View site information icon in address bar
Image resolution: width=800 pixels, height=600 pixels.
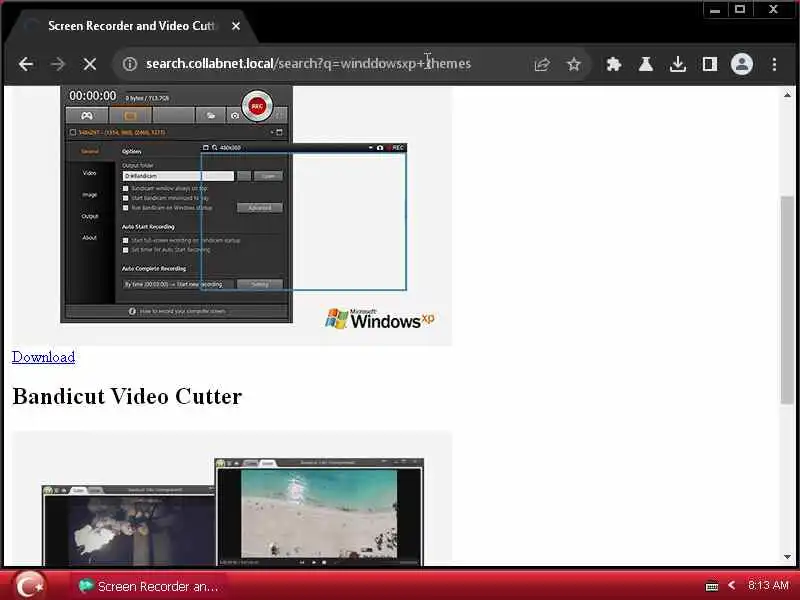tap(130, 64)
